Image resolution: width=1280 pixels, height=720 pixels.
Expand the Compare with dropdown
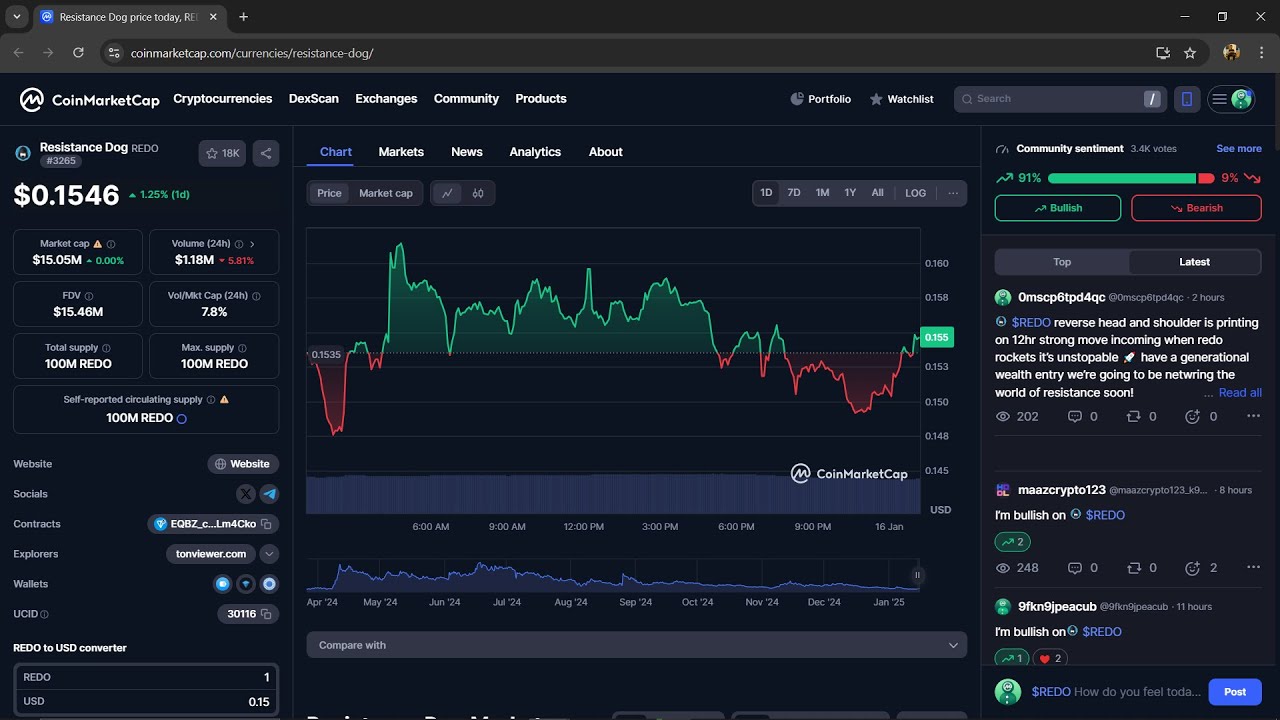(636, 645)
